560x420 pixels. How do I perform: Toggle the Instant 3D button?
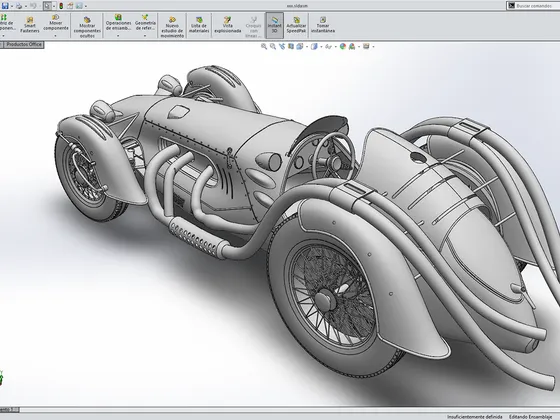click(x=275, y=25)
